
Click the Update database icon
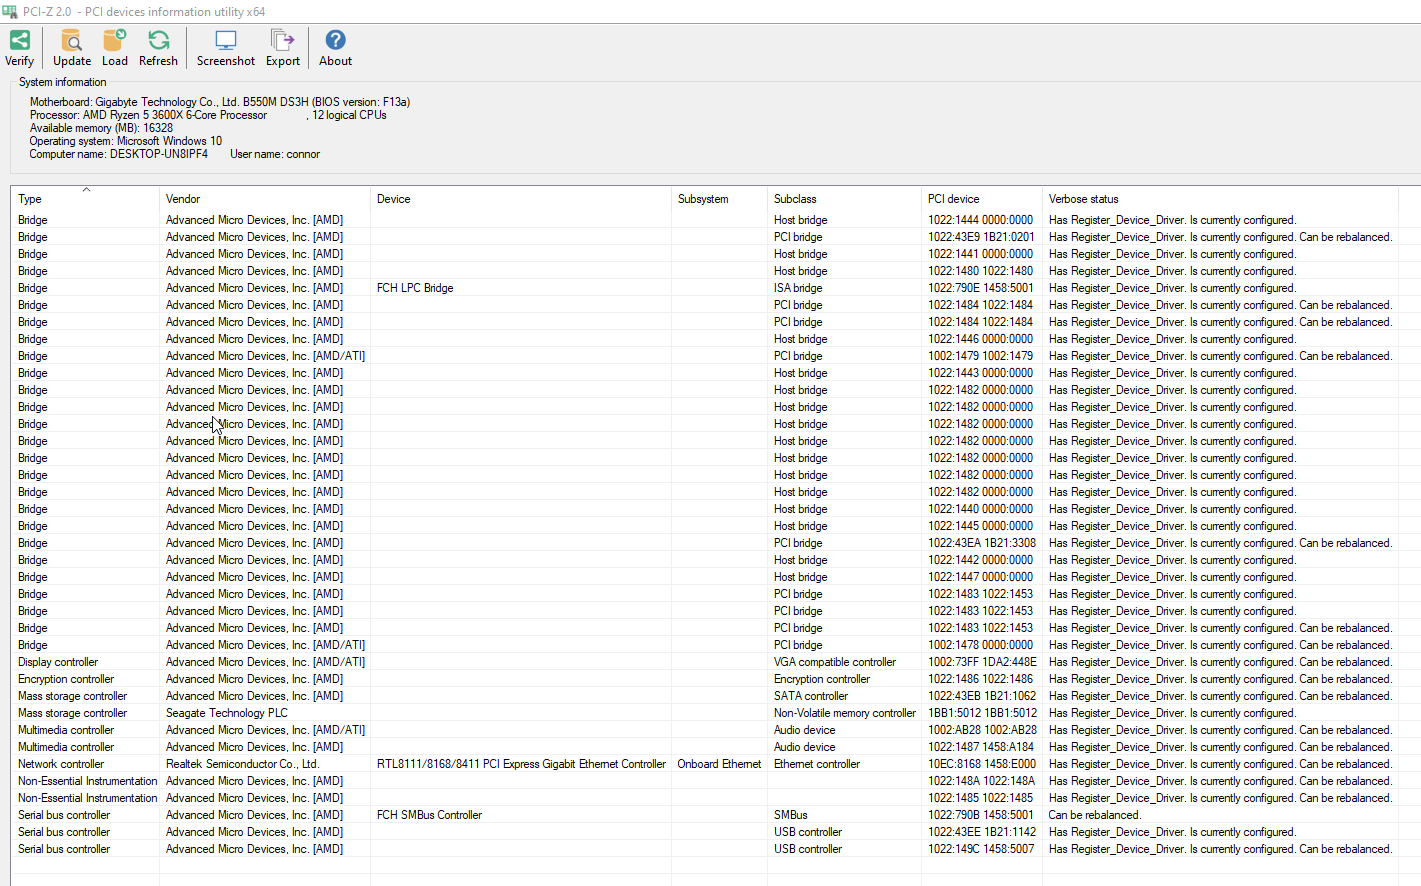pos(71,41)
